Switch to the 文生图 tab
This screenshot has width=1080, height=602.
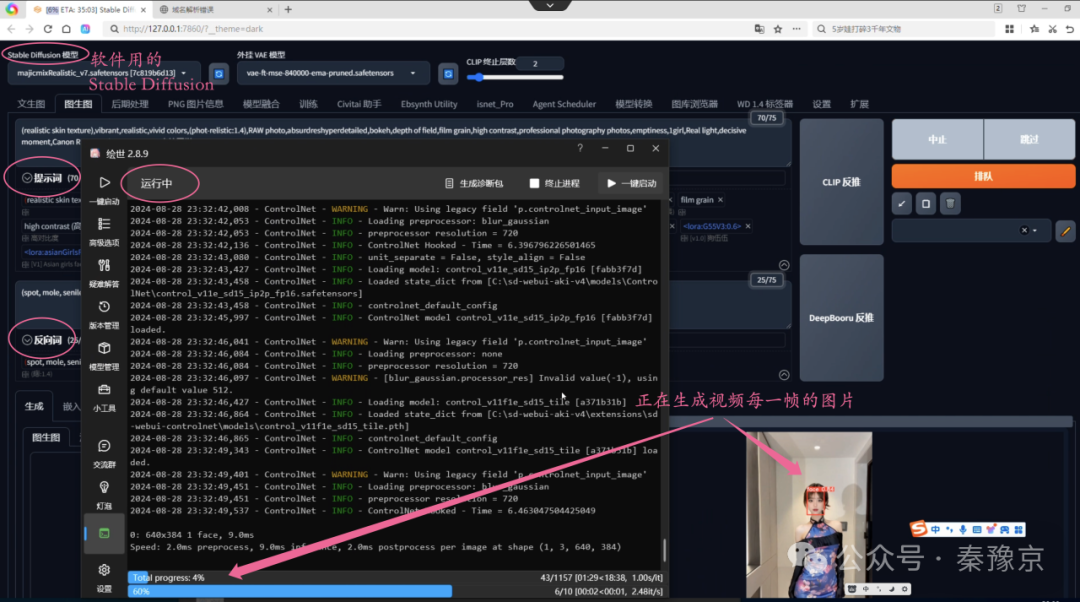(32, 104)
